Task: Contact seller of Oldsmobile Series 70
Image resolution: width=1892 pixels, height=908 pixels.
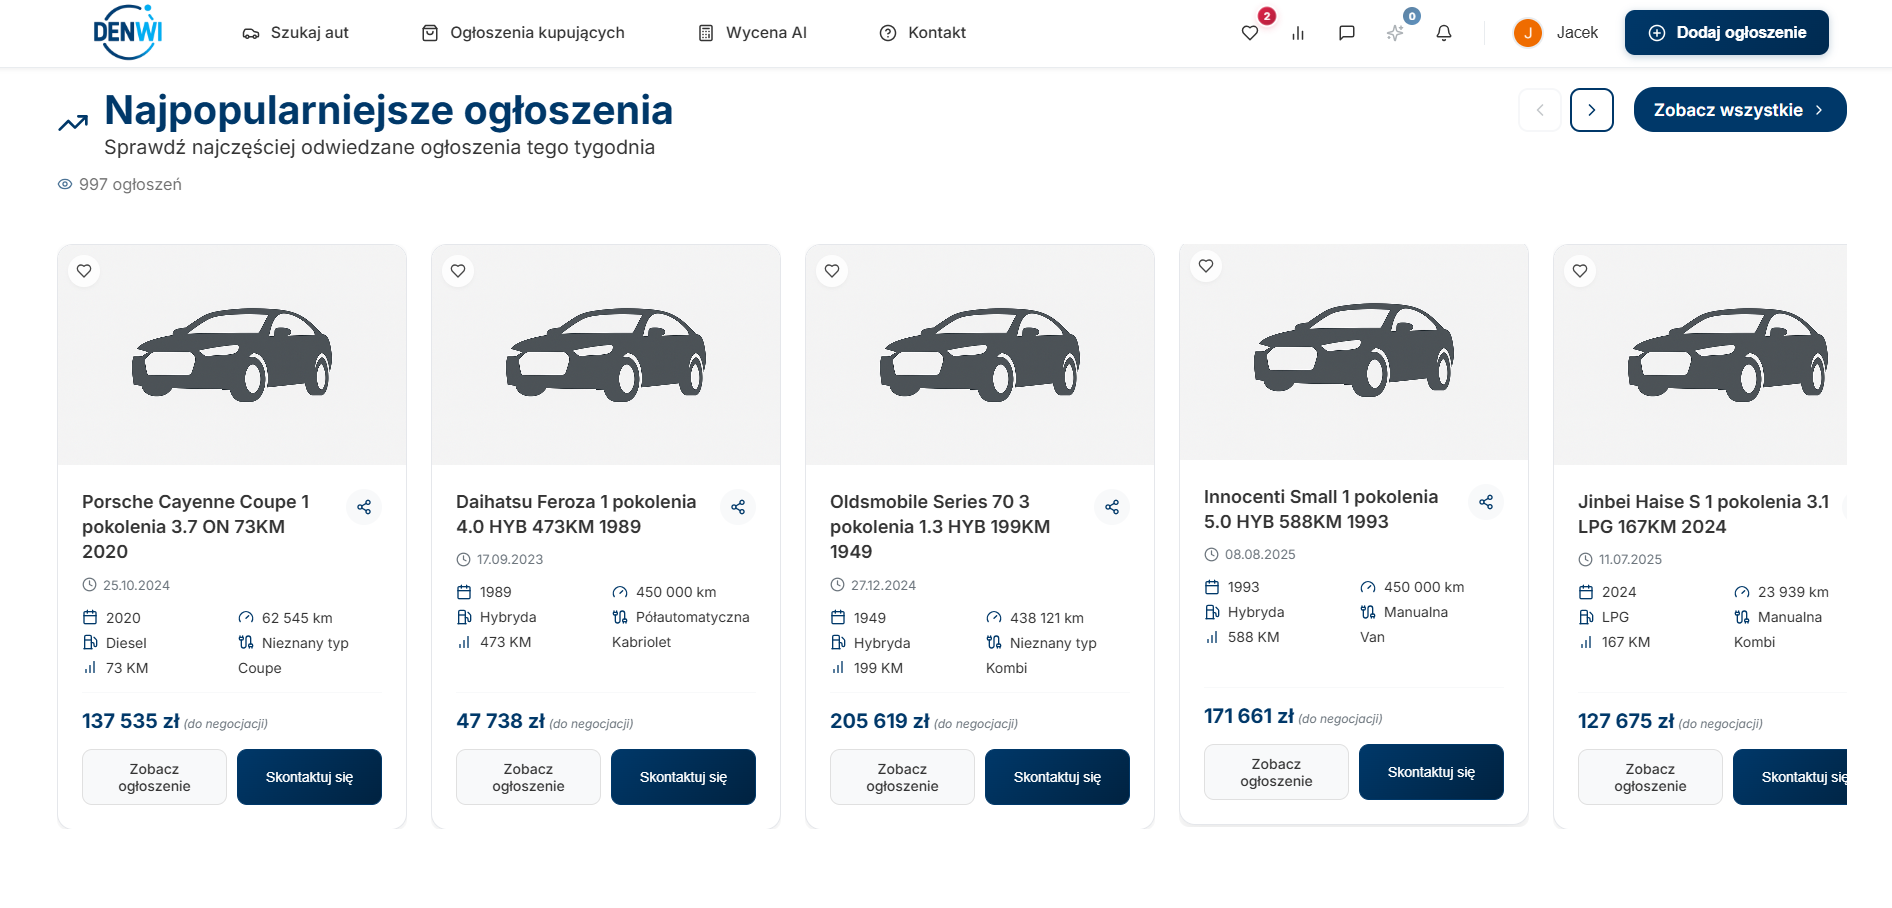Action: coord(1057,777)
